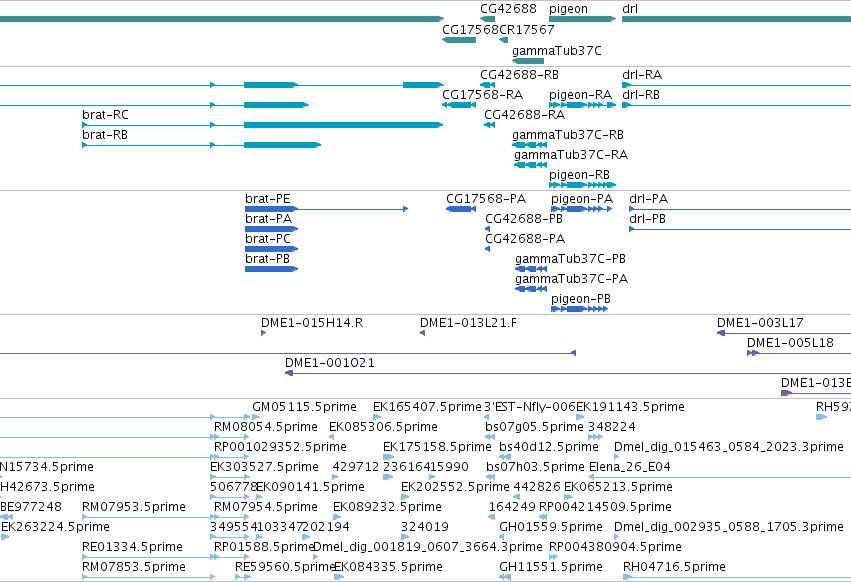Click the 3'EST-Nfly-006 label

(x=530, y=408)
